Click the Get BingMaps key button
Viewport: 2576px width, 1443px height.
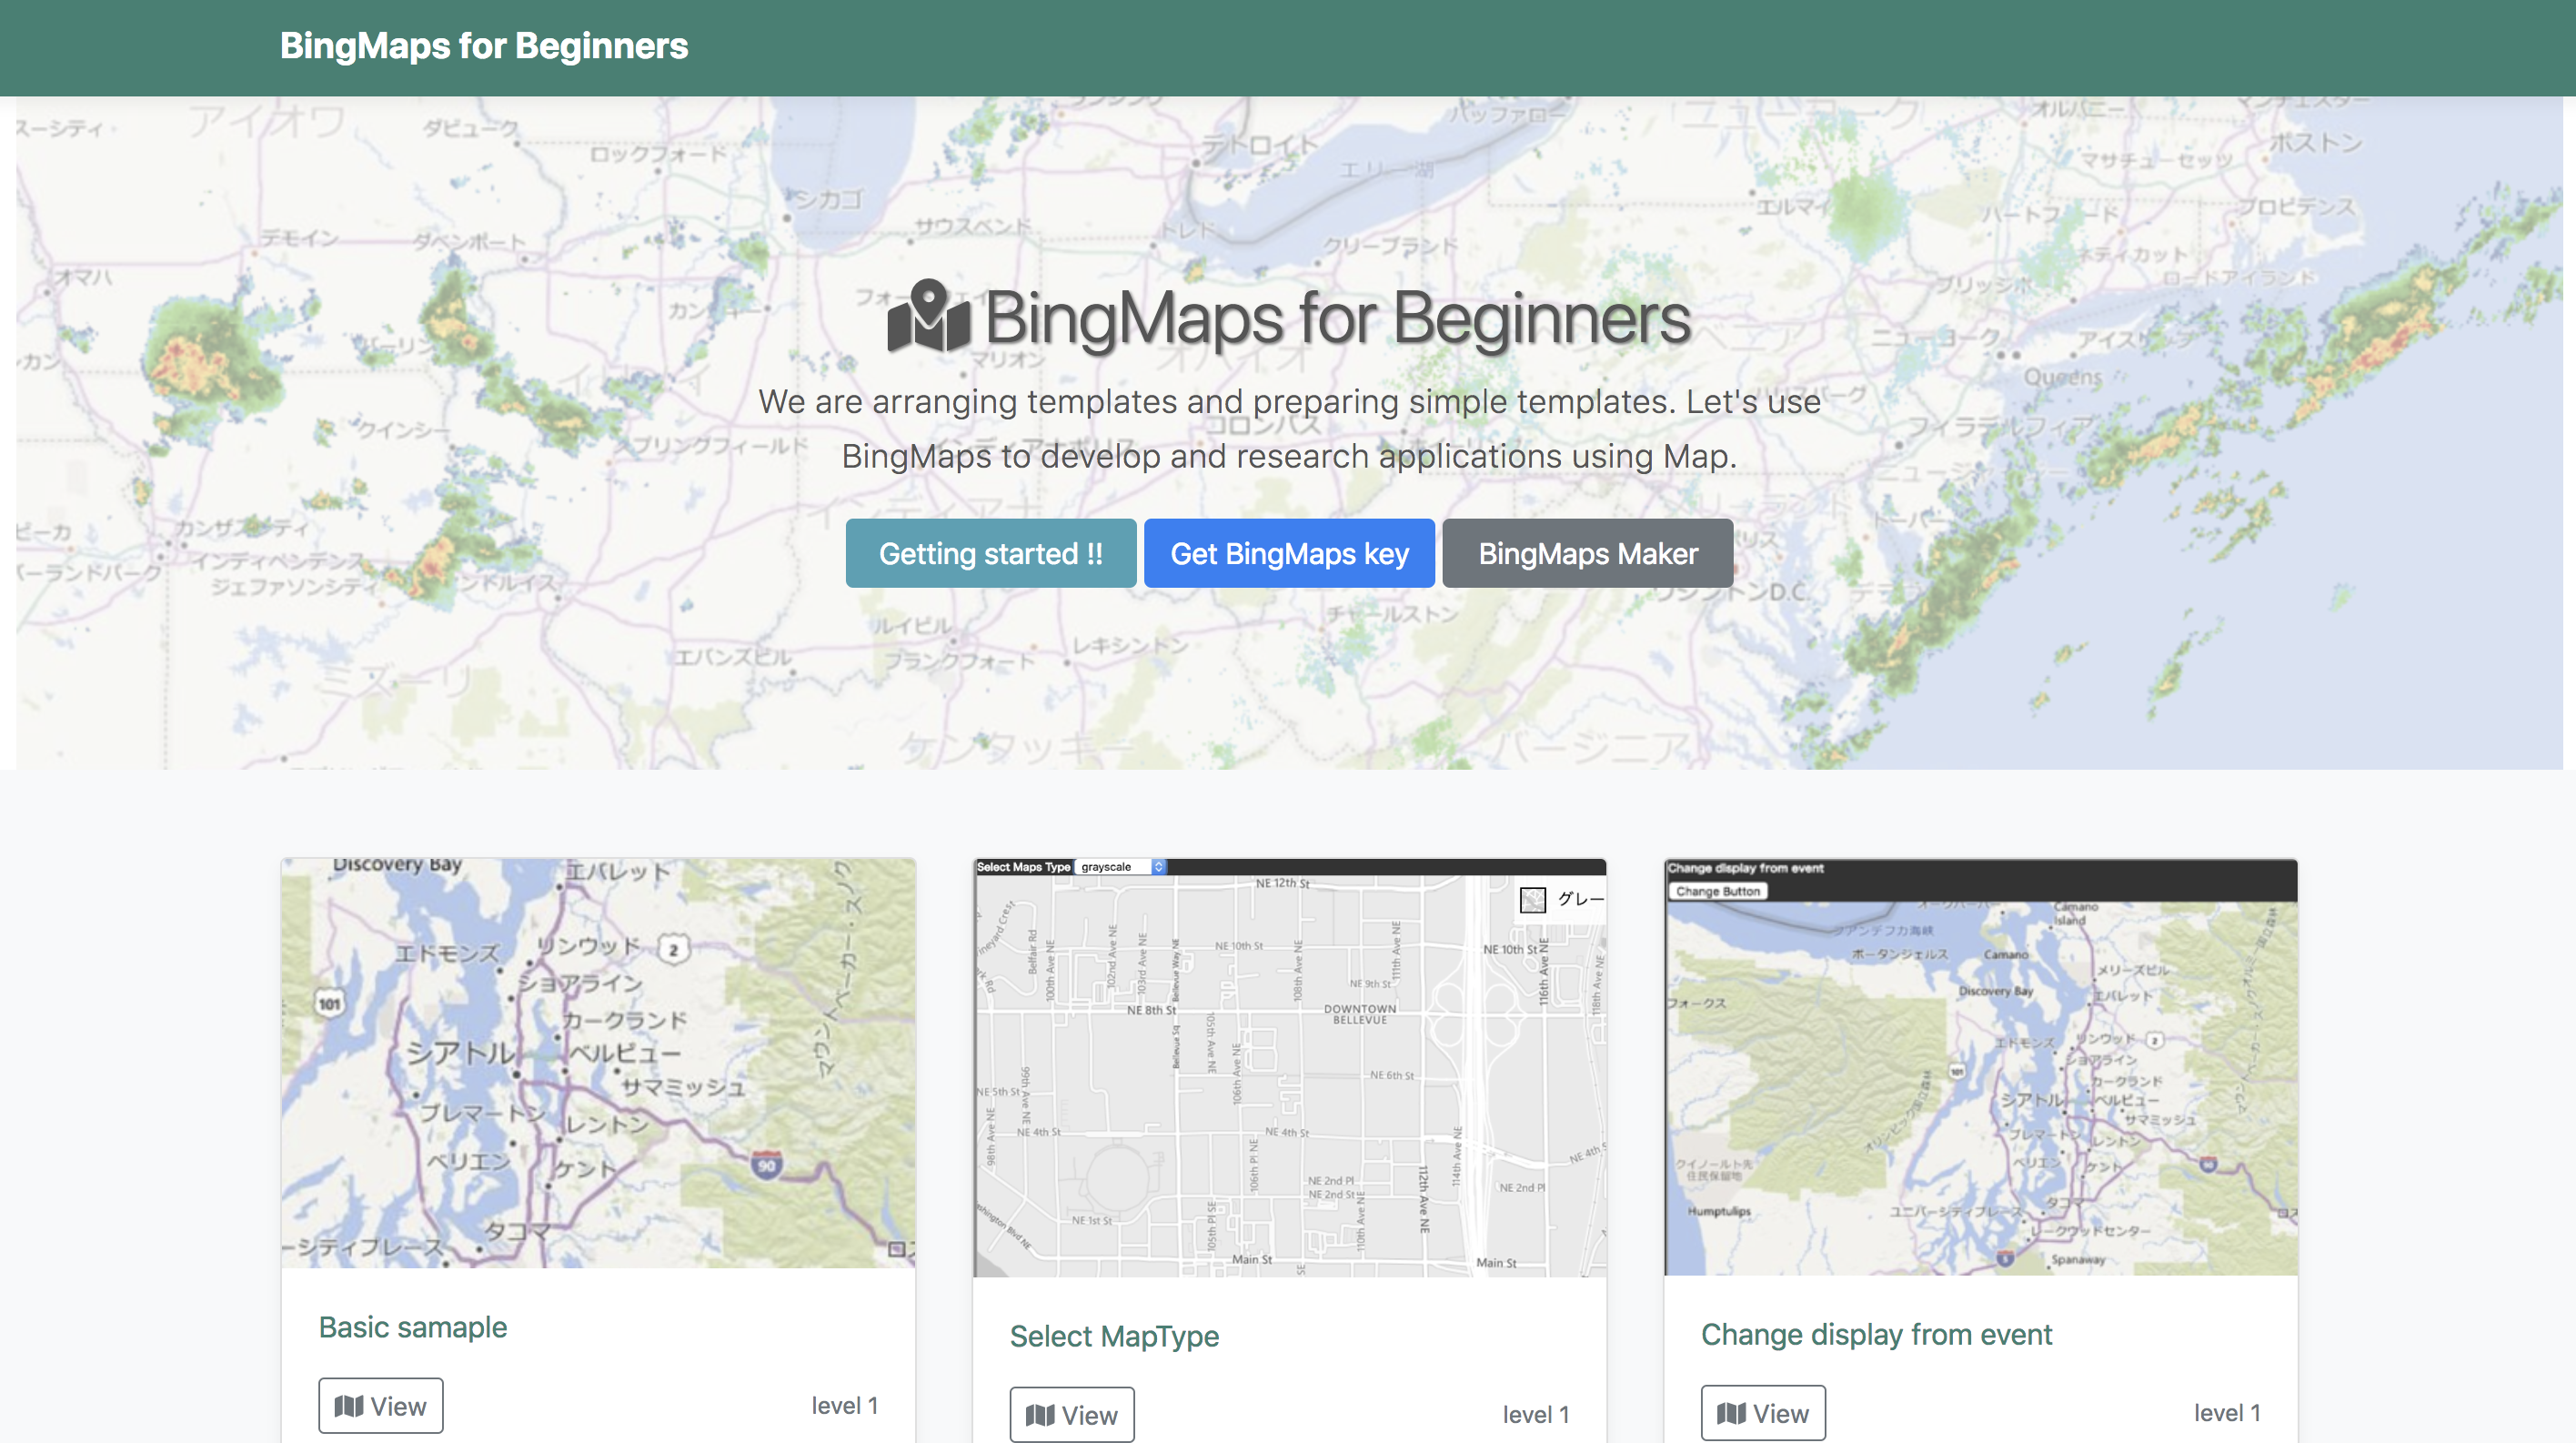click(1289, 553)
